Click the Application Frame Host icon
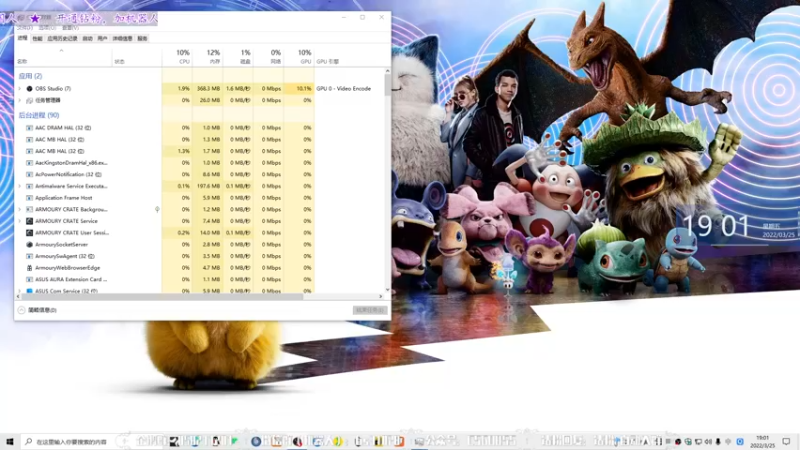The height and width of the screenshot is (450, 800). point(30,198)
